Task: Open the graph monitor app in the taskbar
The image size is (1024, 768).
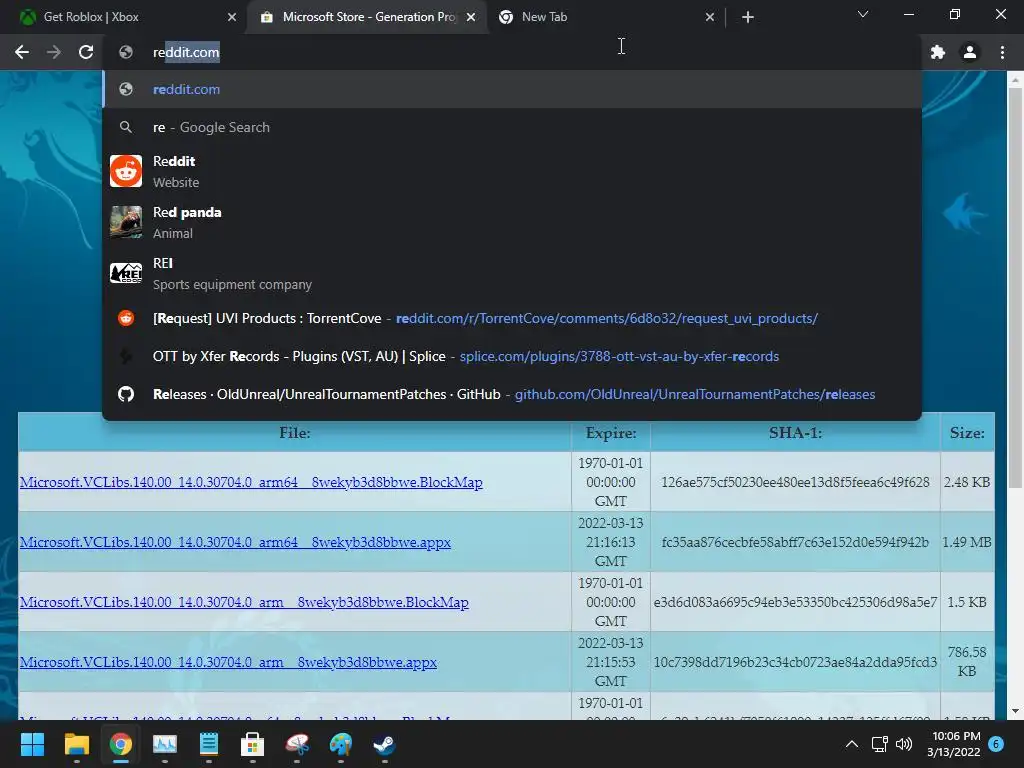Action: [165, 744]
